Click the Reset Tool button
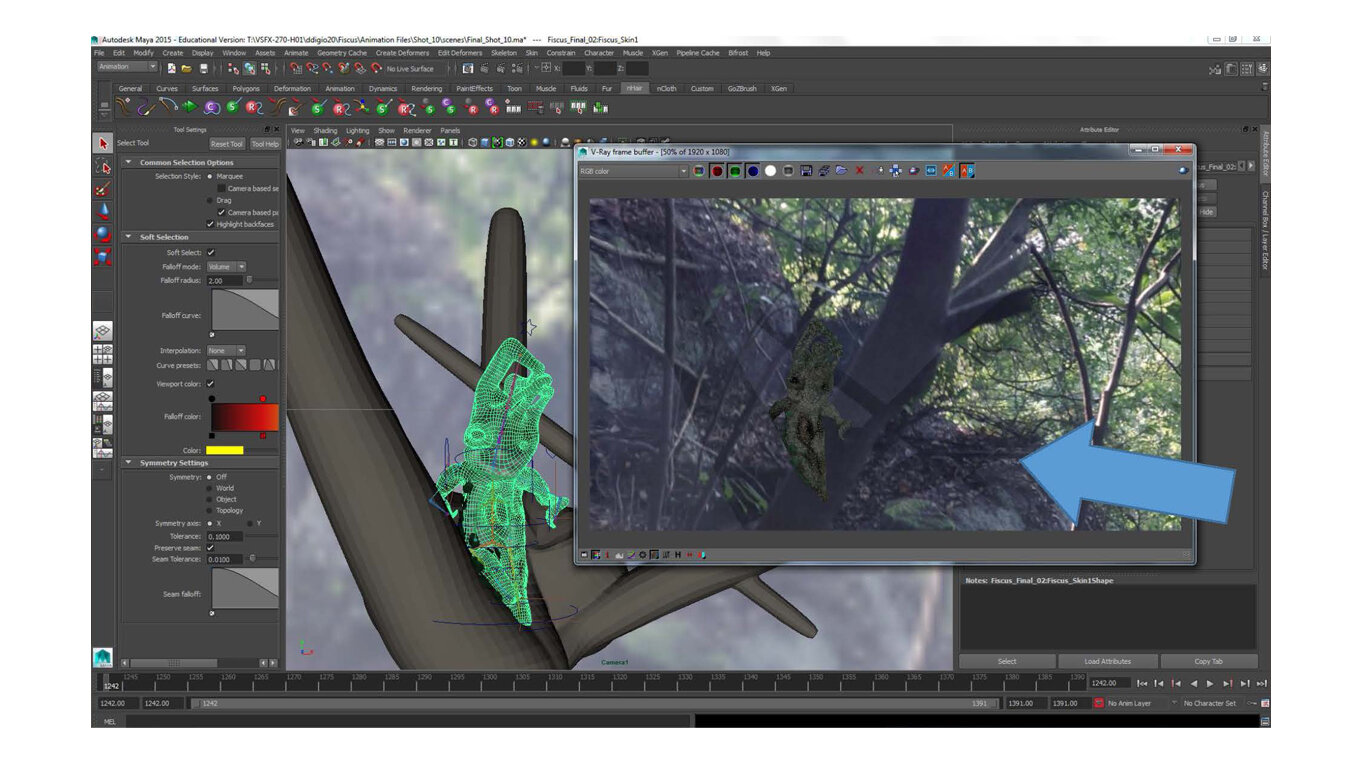1366x768 pixels. click(227, 144)
